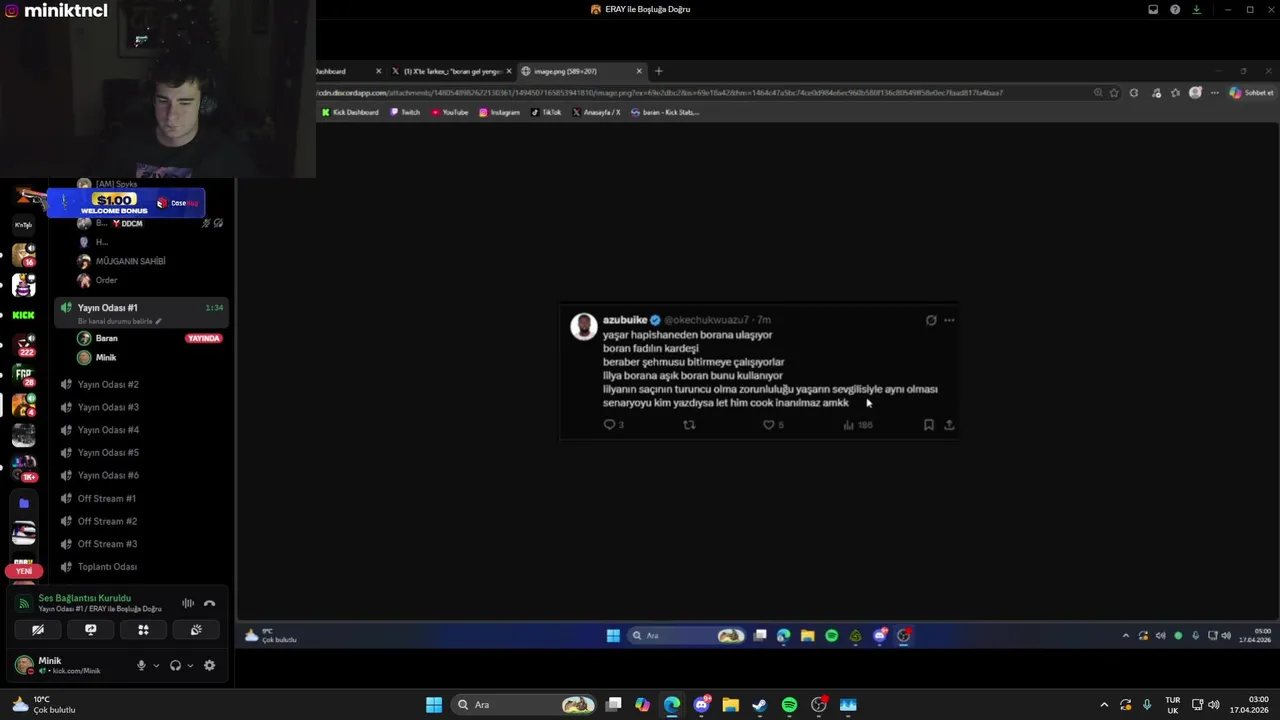The height and width of the screenshot is (720, 1280).
Task: Open a new browser tab with plus
Action: [x=658, y=71]
